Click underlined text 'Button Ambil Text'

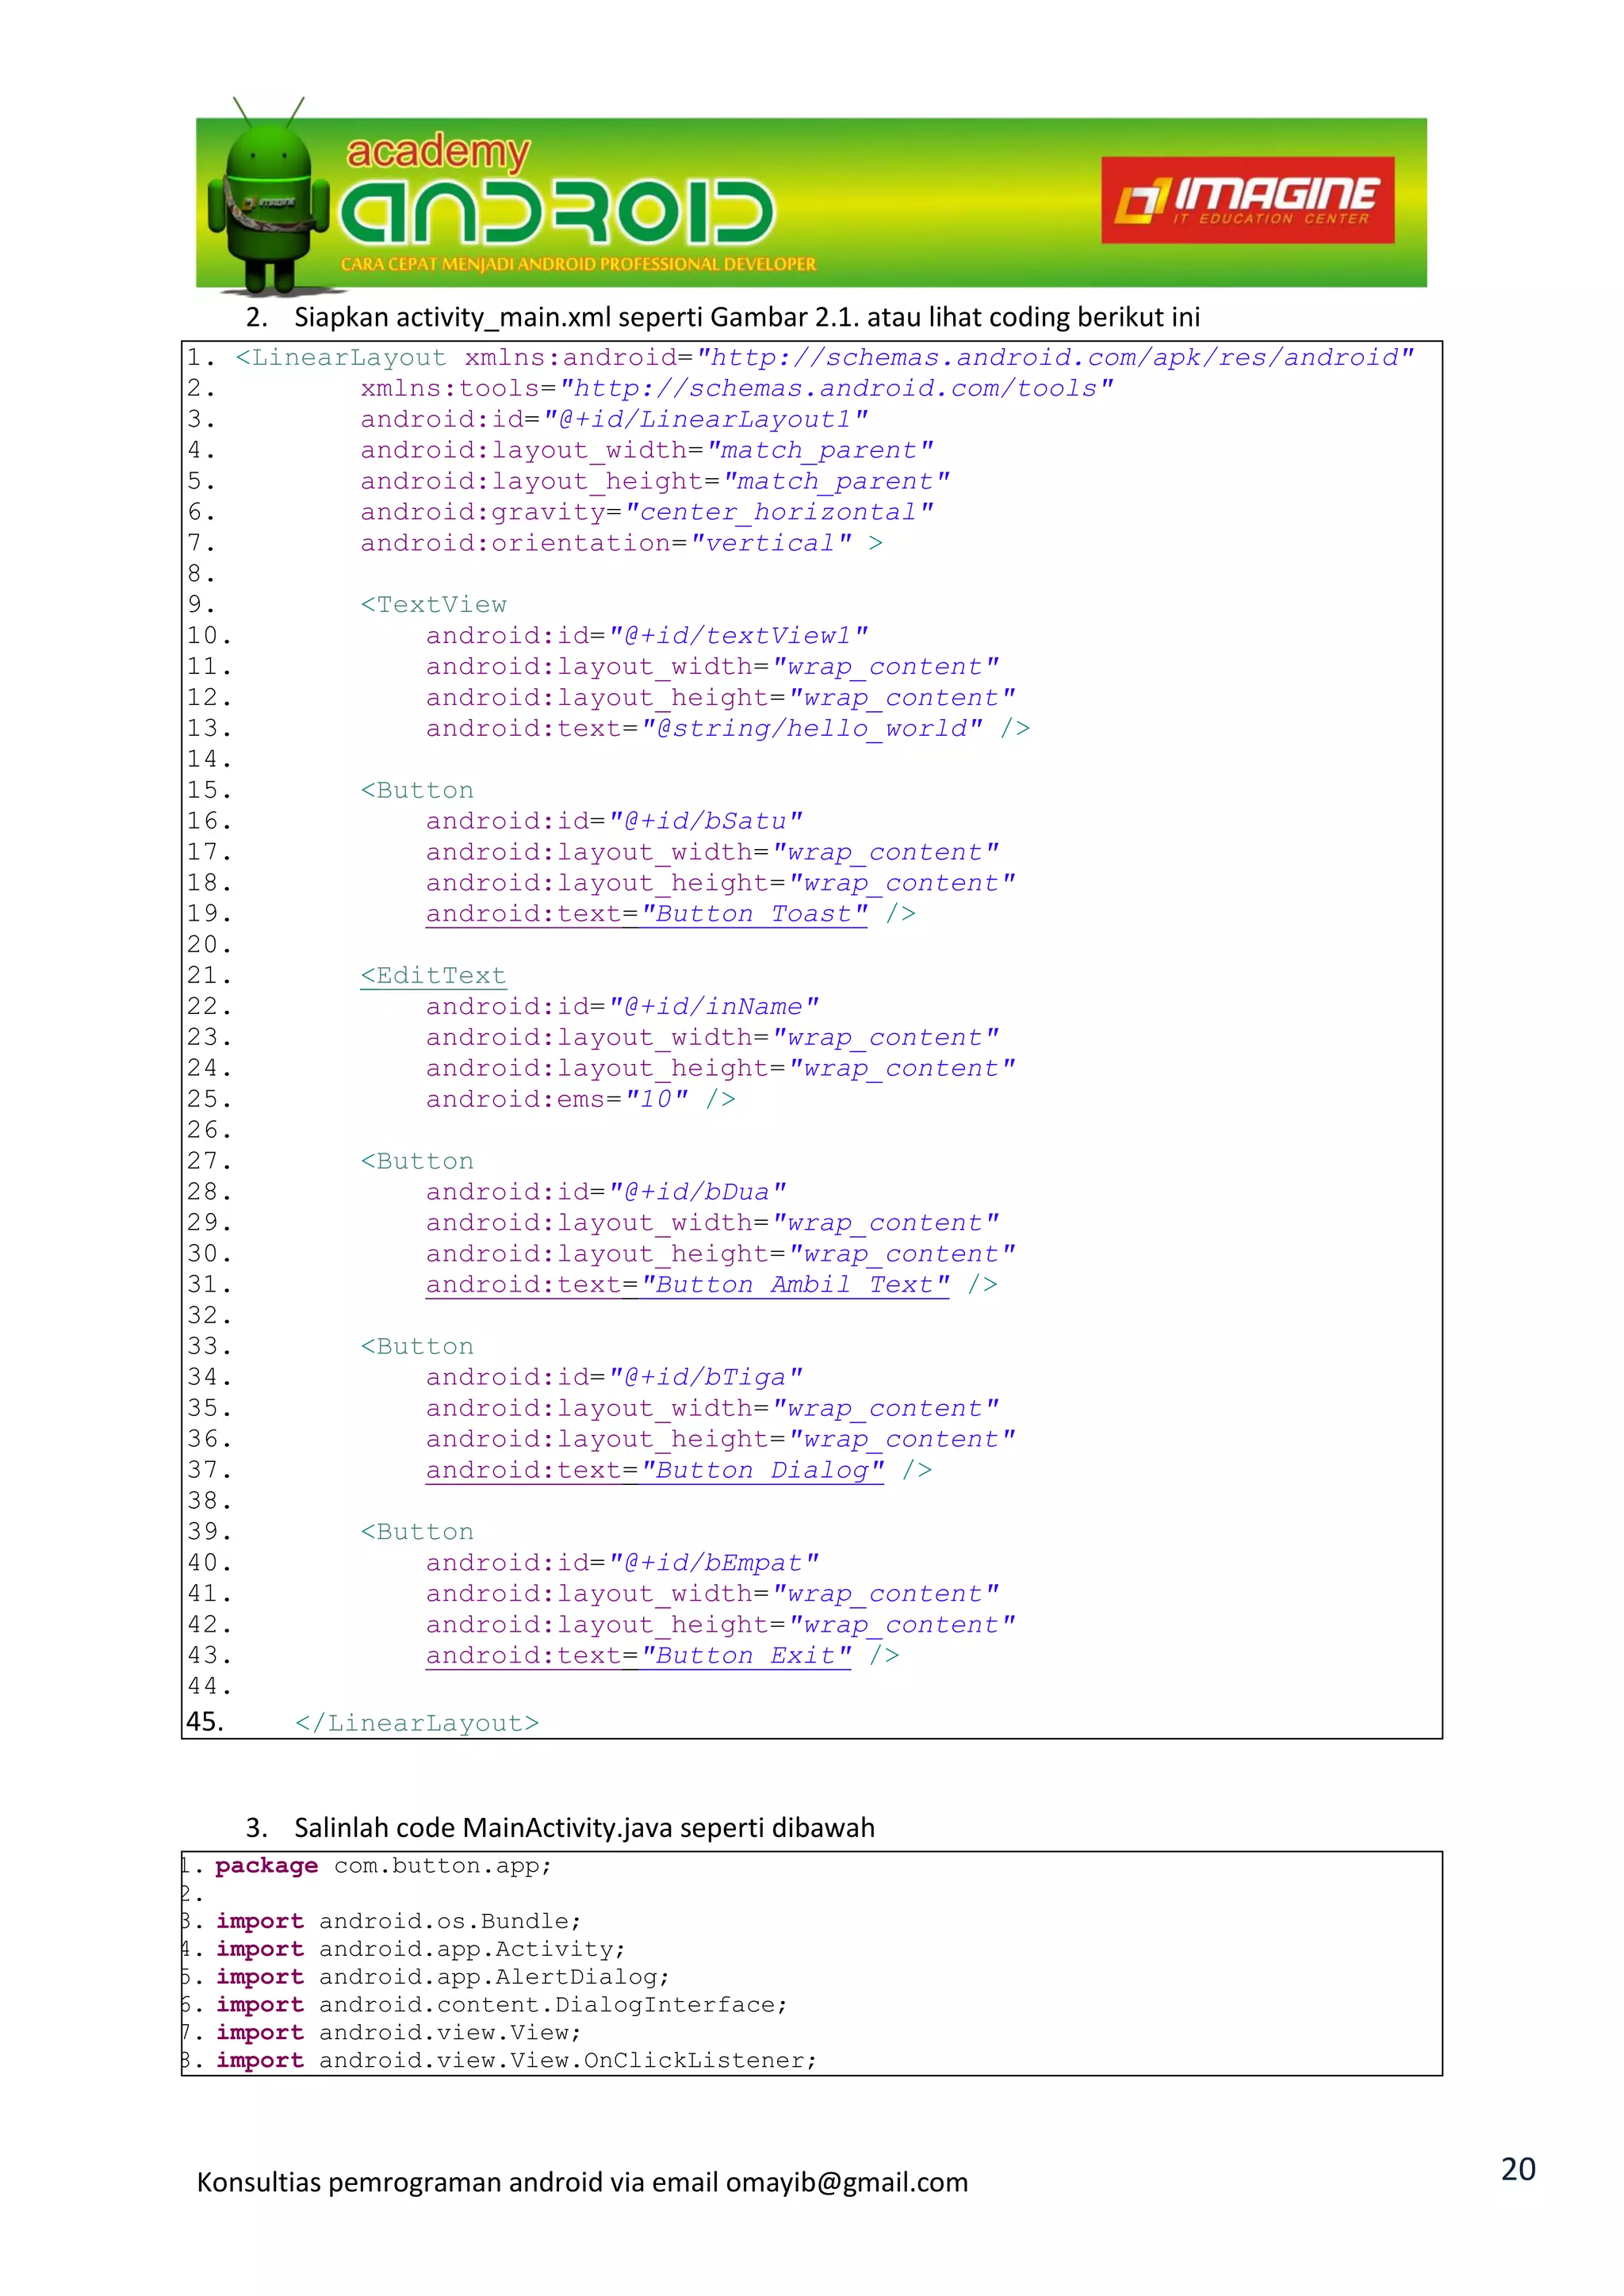[795, 1285]
